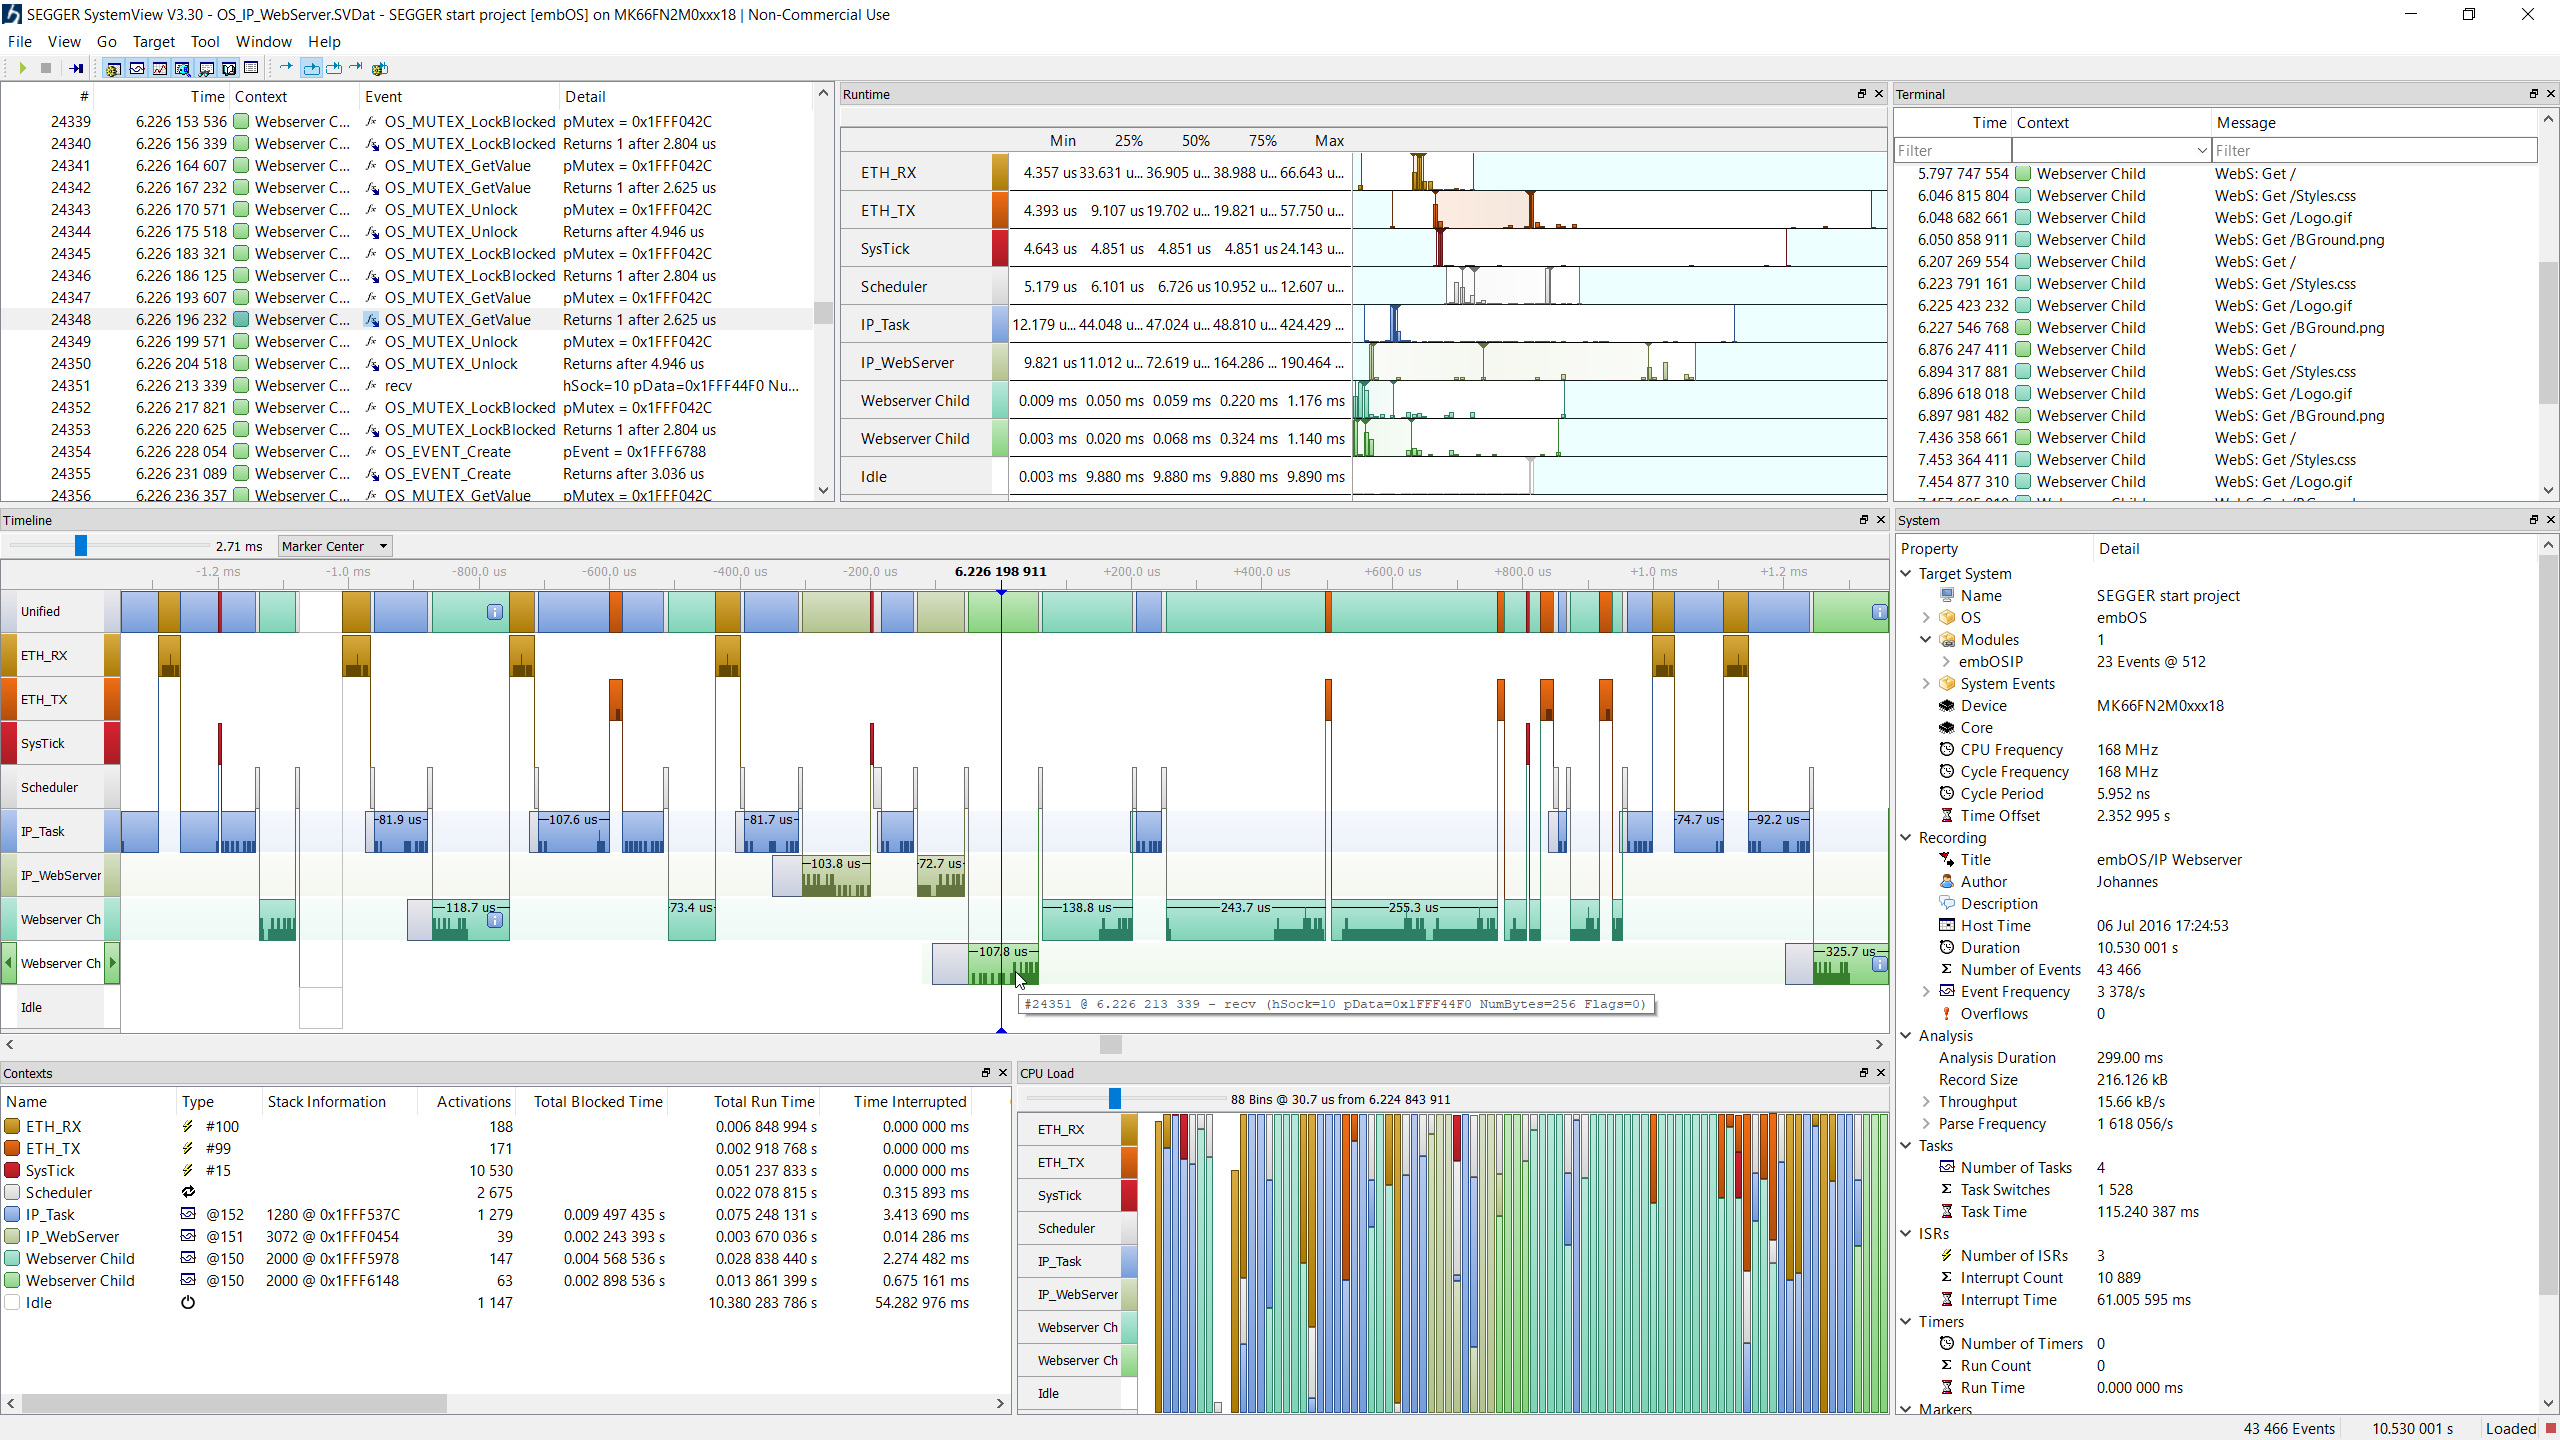
Task: Click the gear-with-arrow icon ending the toolbar
Action: 380,68
